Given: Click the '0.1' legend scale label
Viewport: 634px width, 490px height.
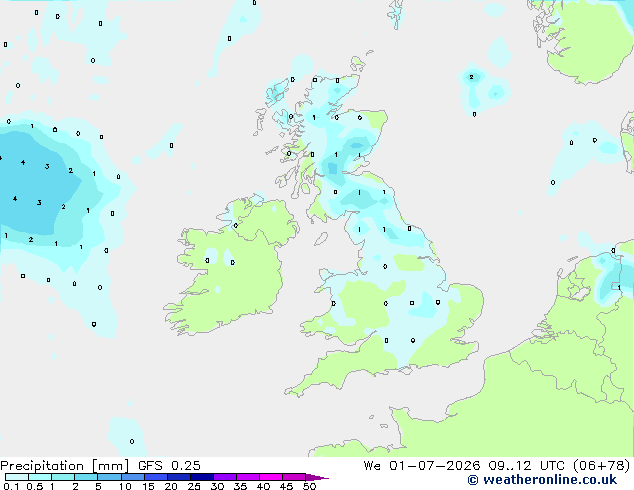Looking at the screenshot, I should (x=11, y=486).
